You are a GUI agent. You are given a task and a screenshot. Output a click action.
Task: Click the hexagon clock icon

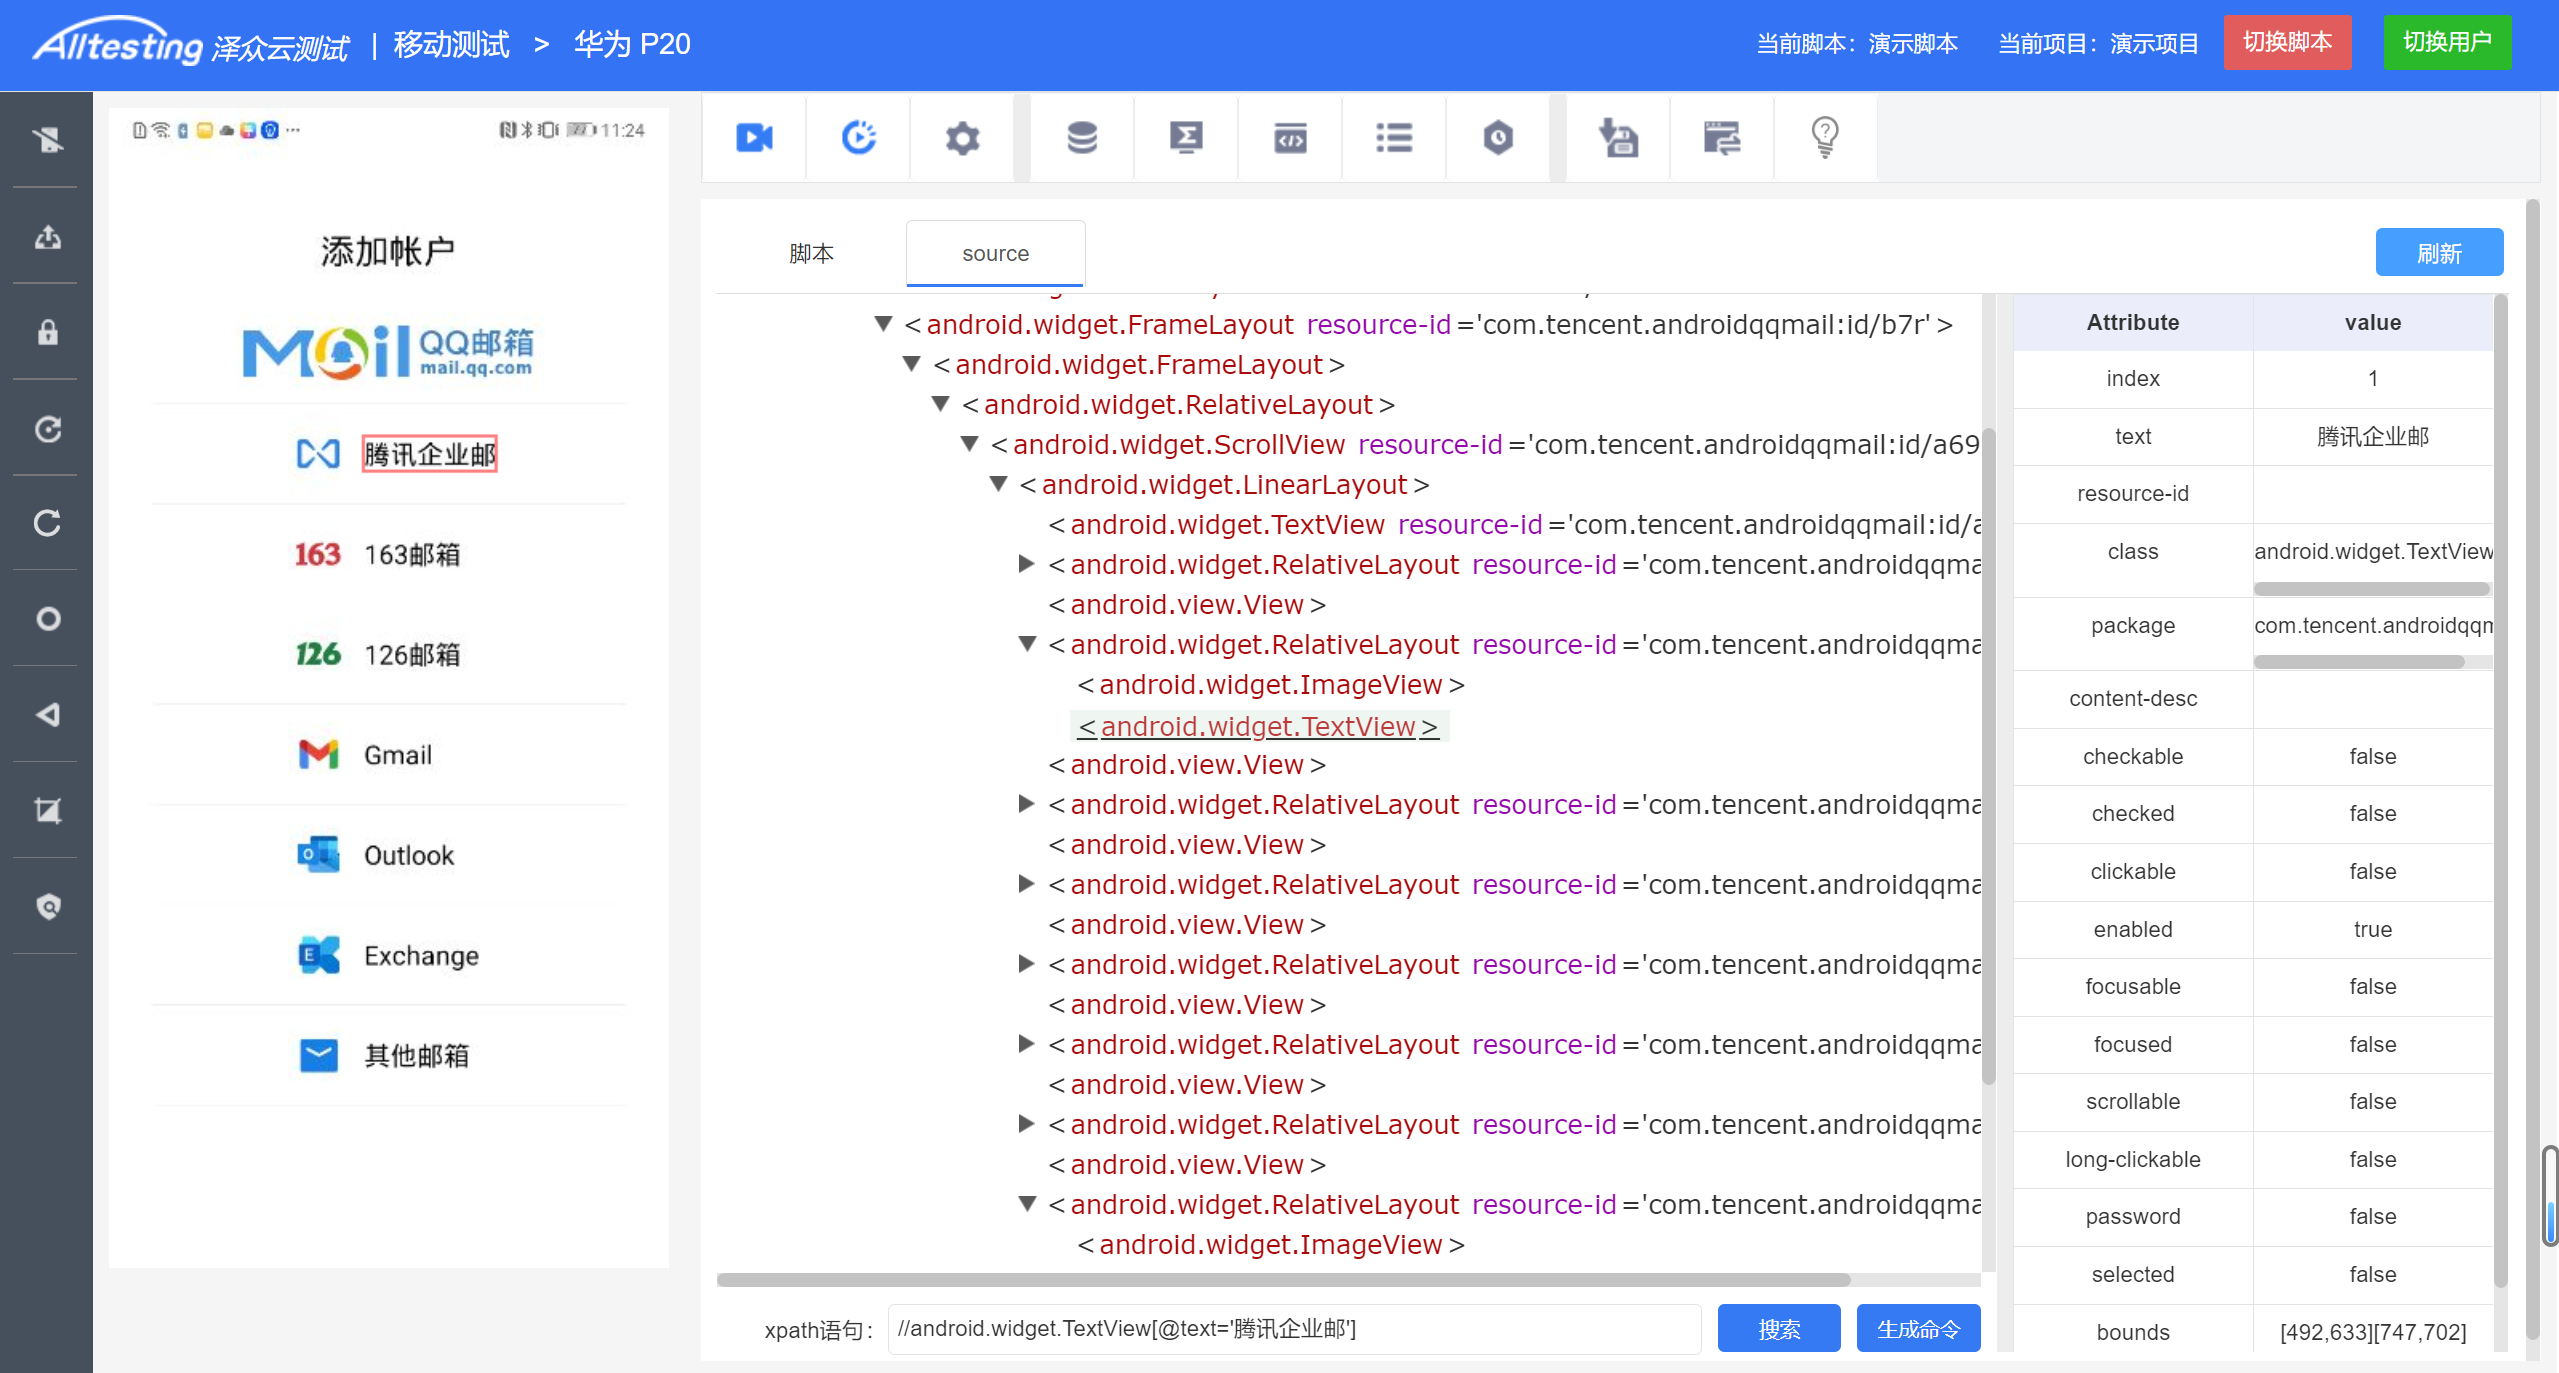point(1498,137)
